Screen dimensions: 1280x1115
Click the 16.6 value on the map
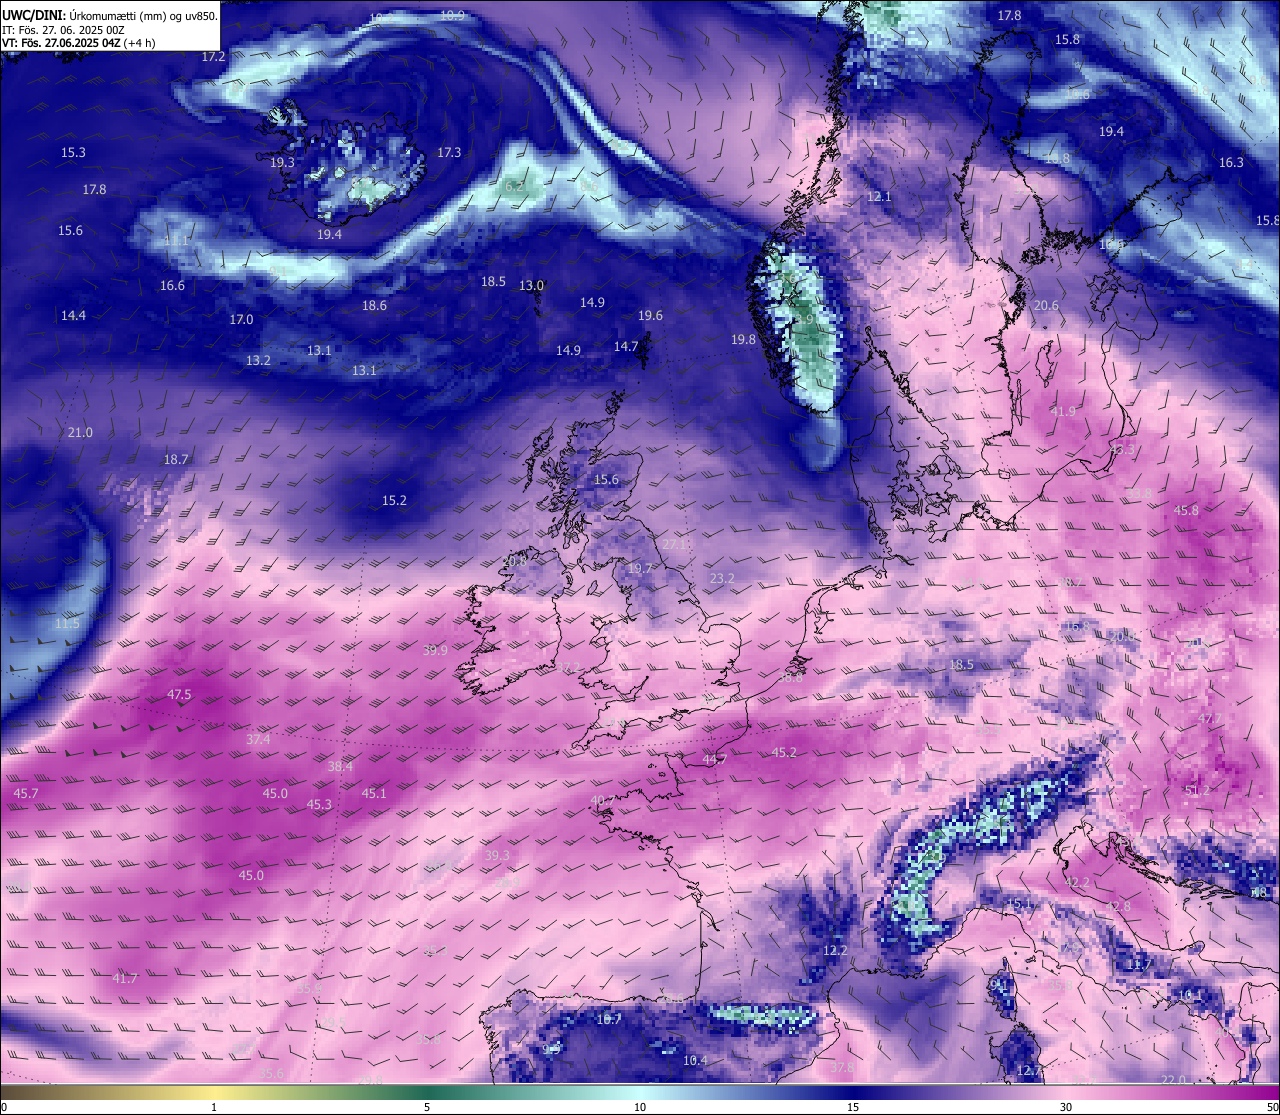(x=172, y=286)
